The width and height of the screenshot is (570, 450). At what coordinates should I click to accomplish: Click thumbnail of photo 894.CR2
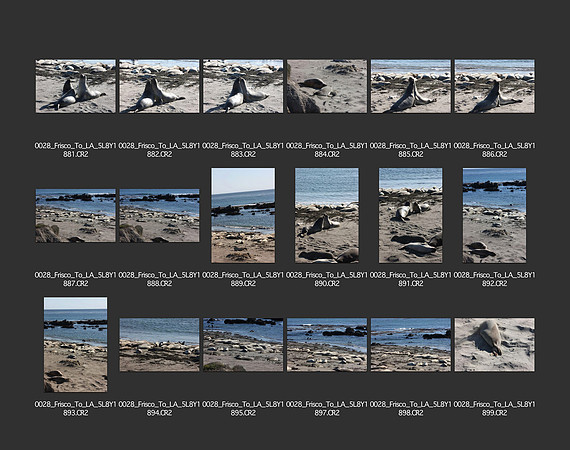click(x=159, y=345)
